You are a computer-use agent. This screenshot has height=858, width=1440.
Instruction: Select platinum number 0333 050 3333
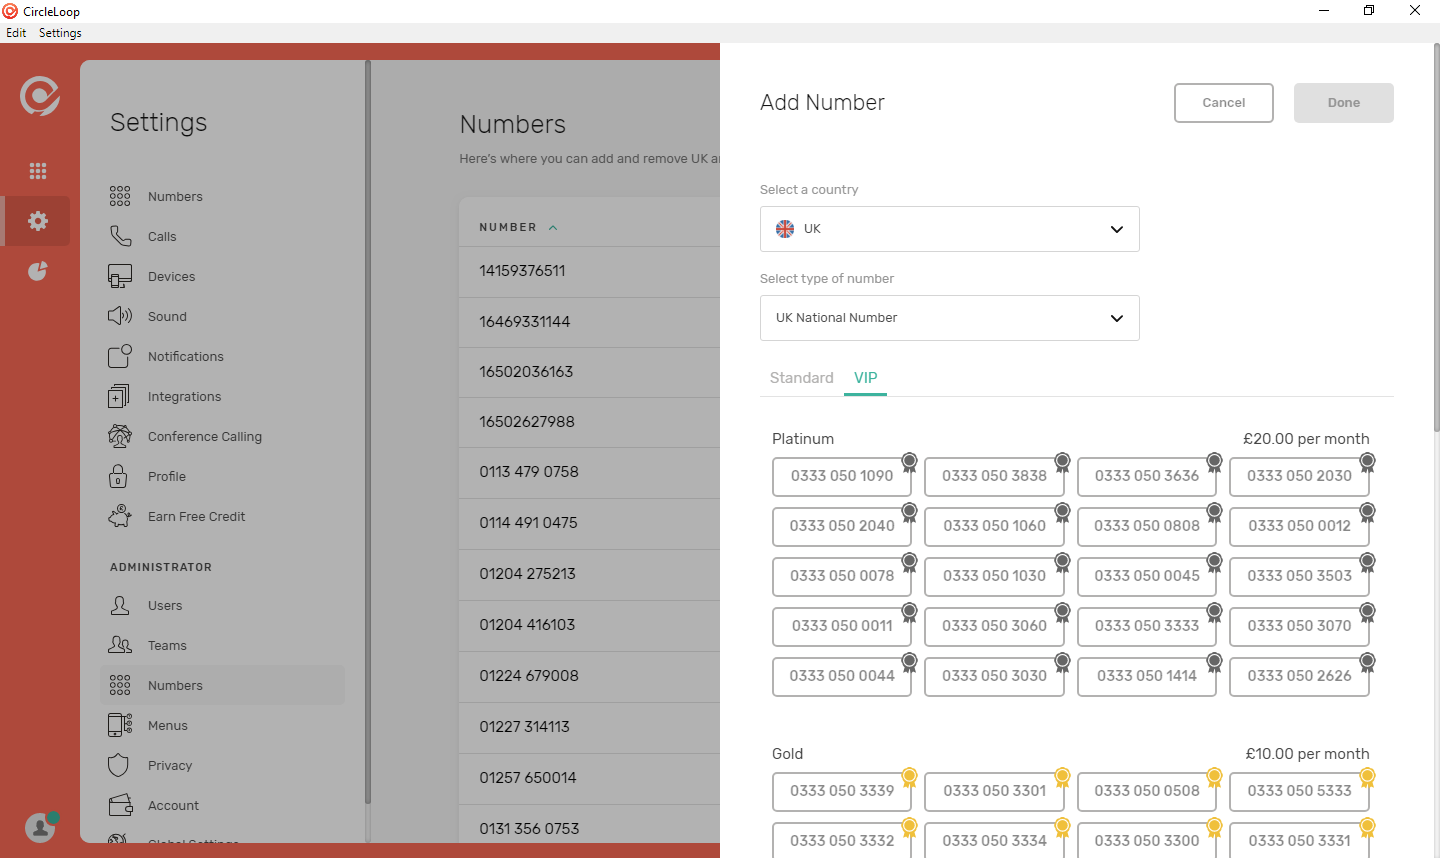tap(1146, 626)
